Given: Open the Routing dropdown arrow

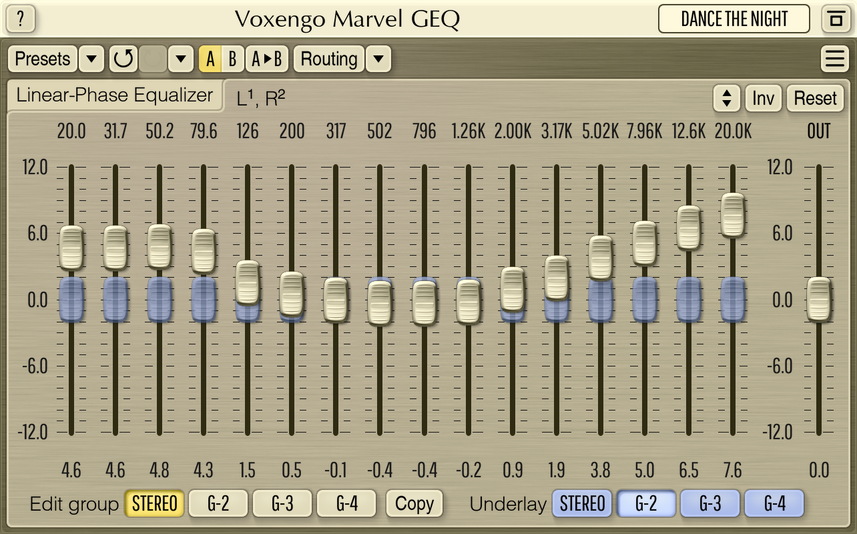Looking at the screenshot, I should click(x=377, y=59).
